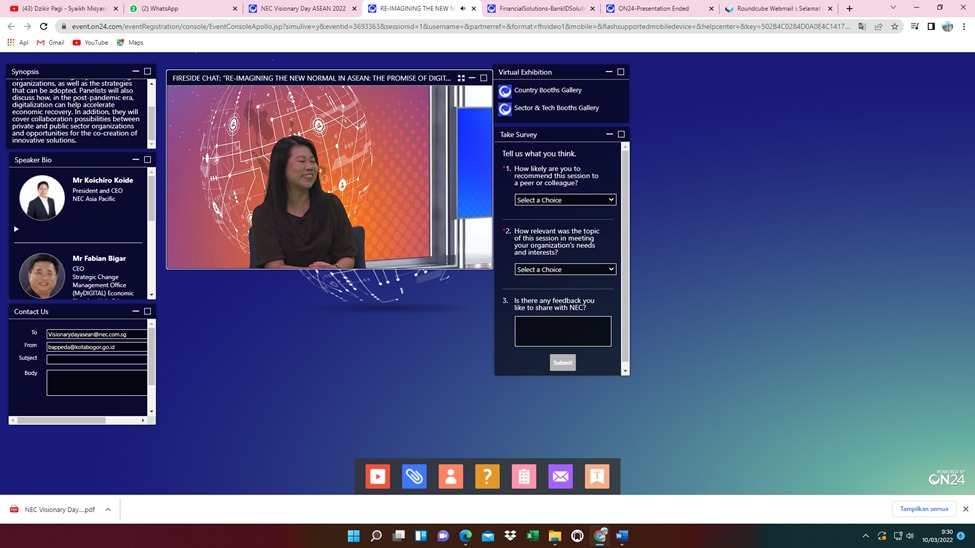This screenshot has width=975, height=548.
Task: Open Microsoft Edge from the taskbar
Action: [x=466, y=536]
